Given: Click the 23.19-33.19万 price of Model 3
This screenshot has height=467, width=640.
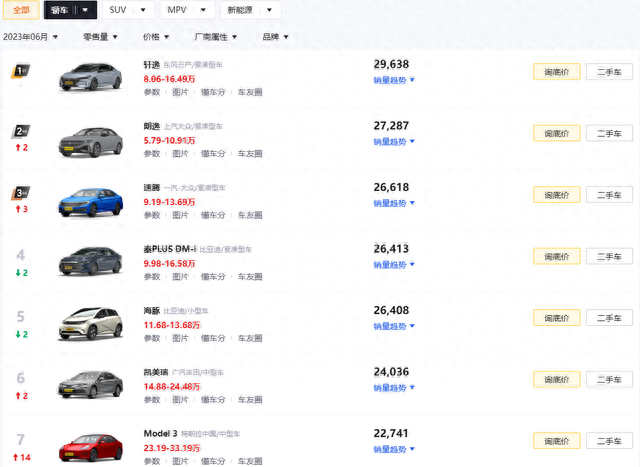Looking at the screenshot, I should click(172, 448).
